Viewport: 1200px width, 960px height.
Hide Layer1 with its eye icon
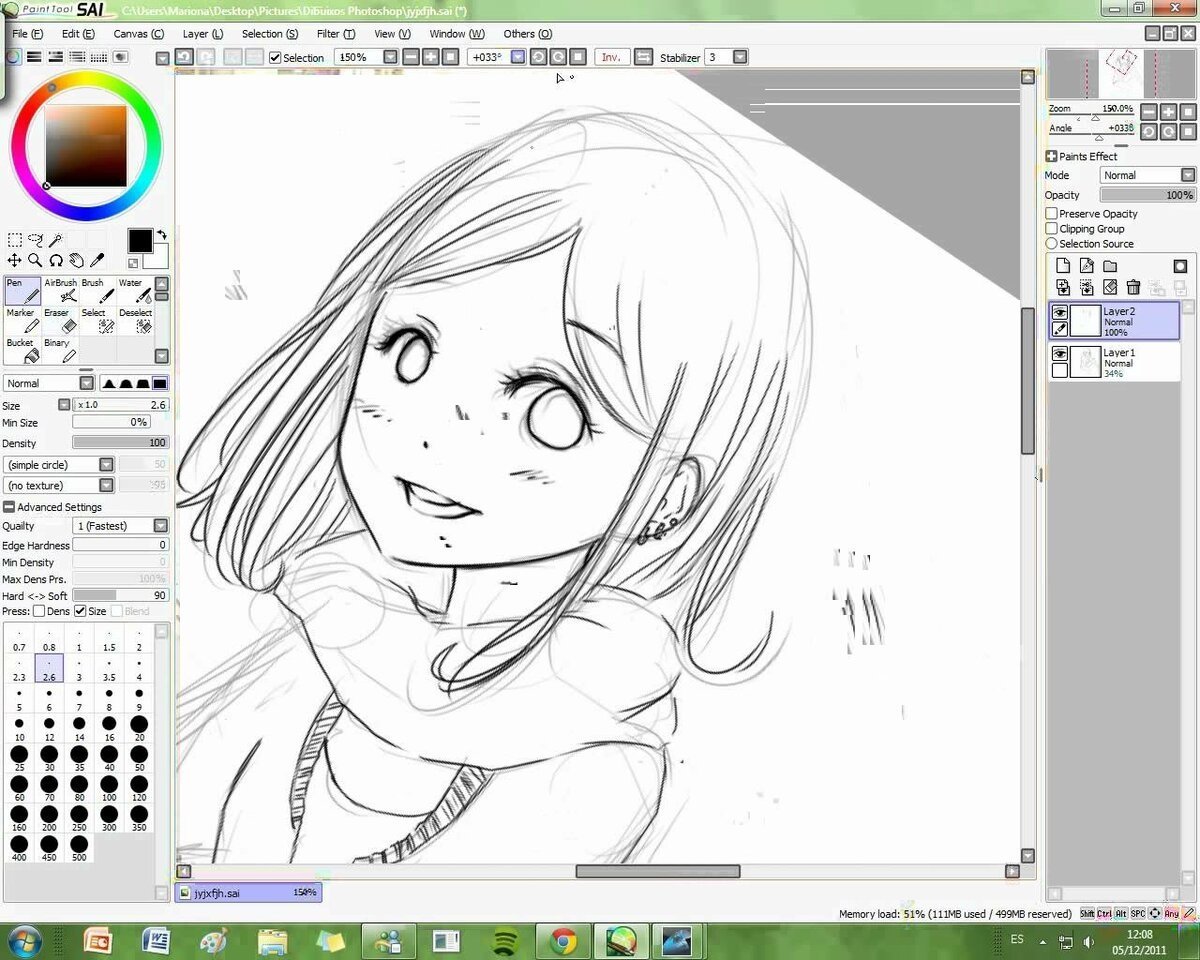(1060, 354)
